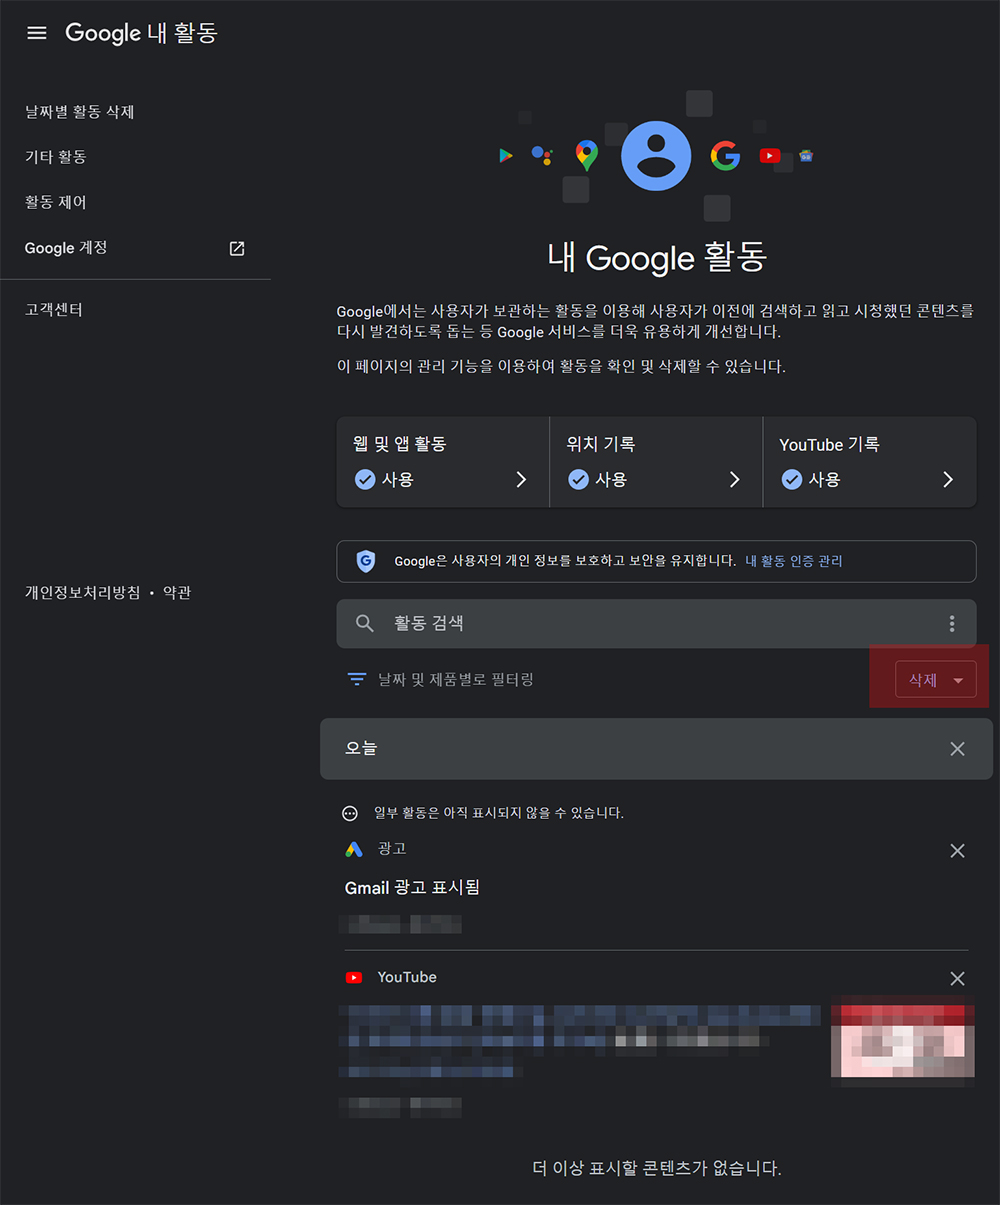This screenshot has height=1205, width=1000.
Task: Click the Google 내 활동 page title
Action: pyautogui.click(x=141, y=33)
